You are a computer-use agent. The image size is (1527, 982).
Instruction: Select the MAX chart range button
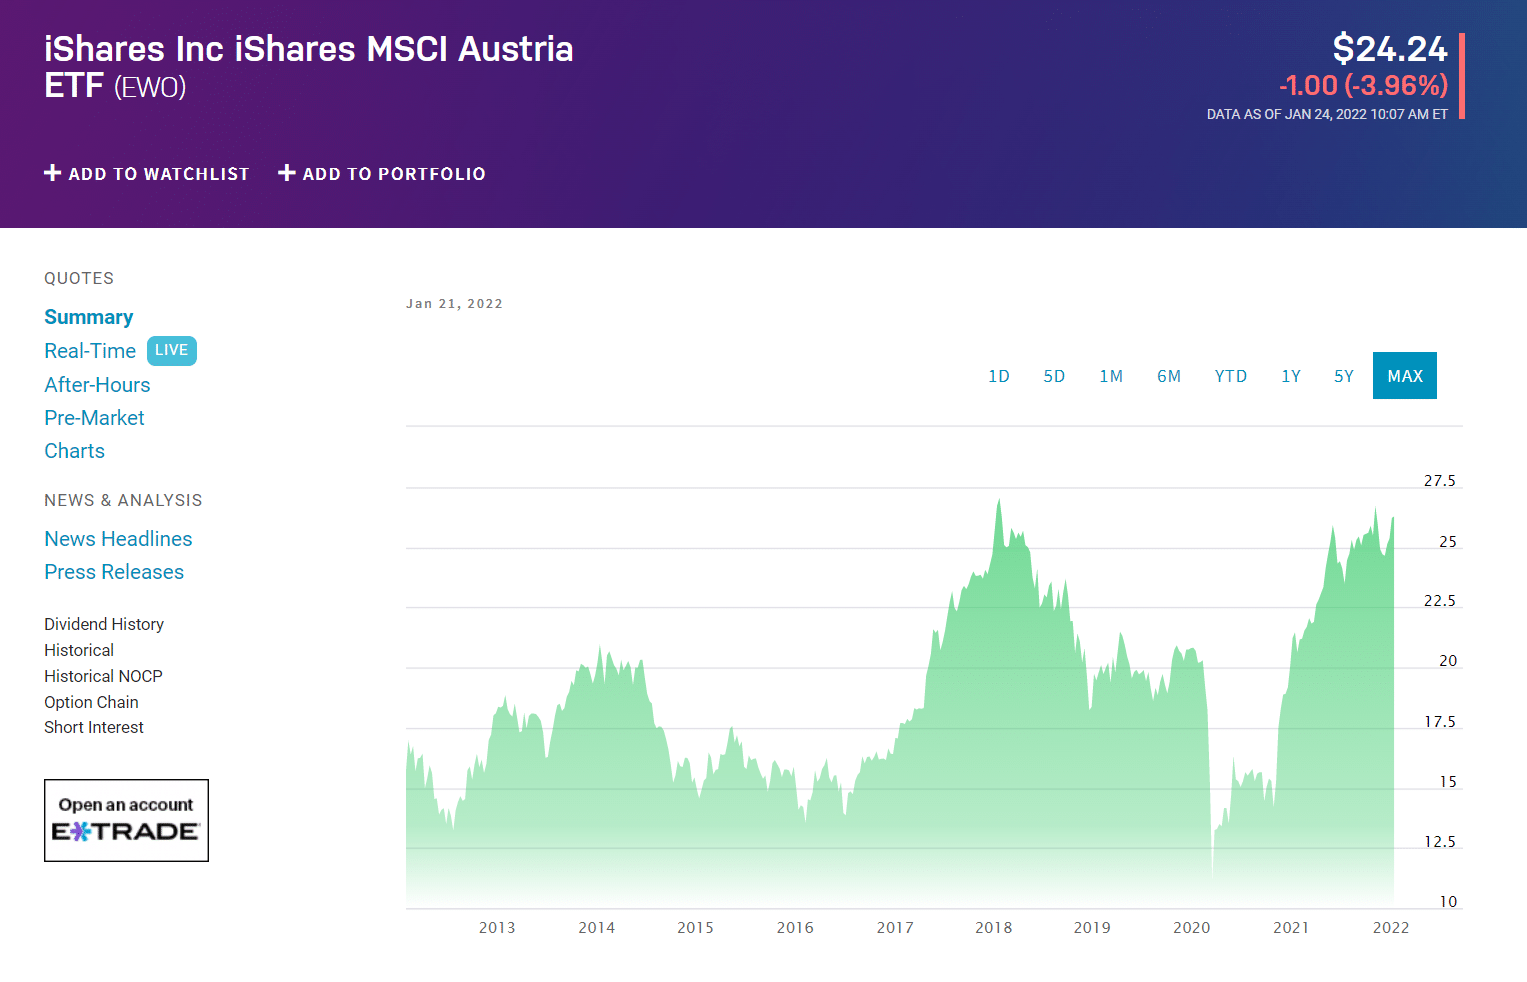[1405, 376]
